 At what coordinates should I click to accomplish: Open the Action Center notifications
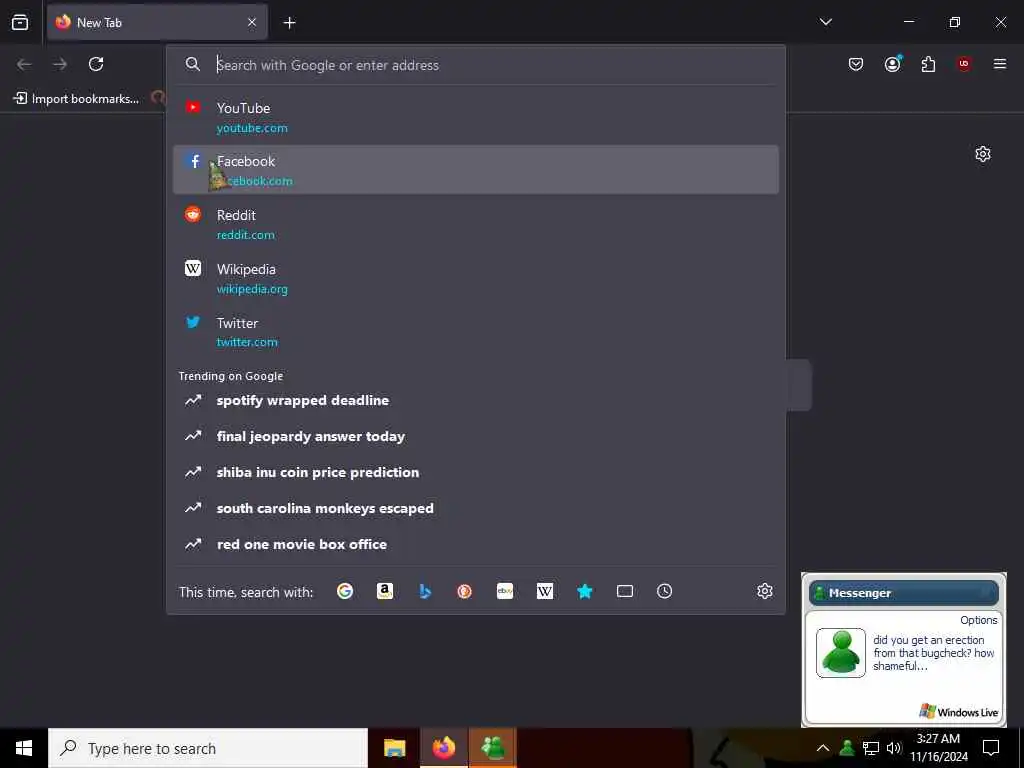point(991,748)
